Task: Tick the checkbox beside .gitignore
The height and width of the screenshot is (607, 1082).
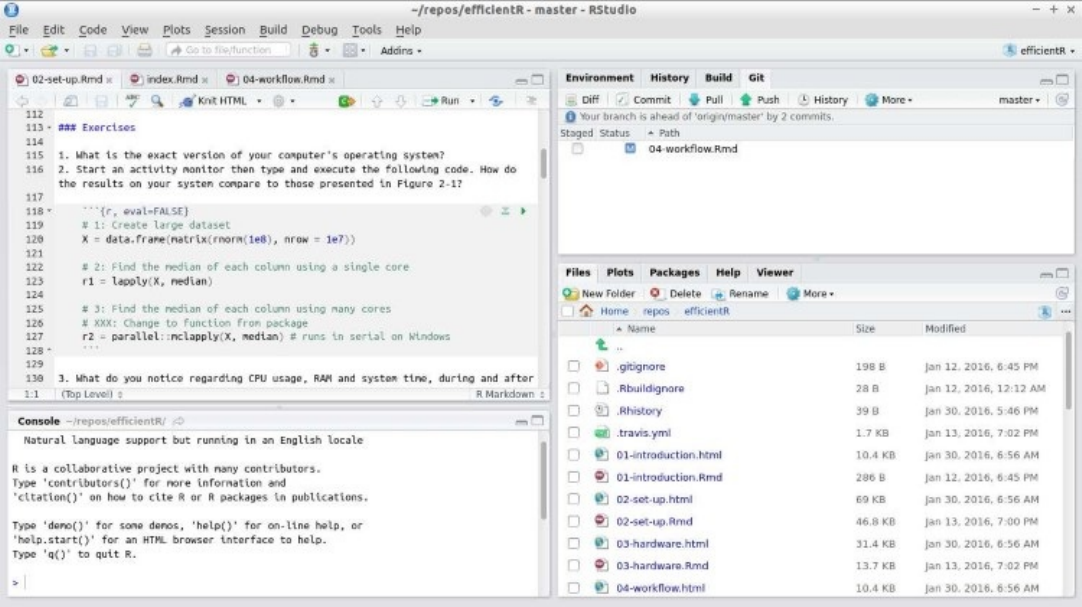Action: pos(574,366)
